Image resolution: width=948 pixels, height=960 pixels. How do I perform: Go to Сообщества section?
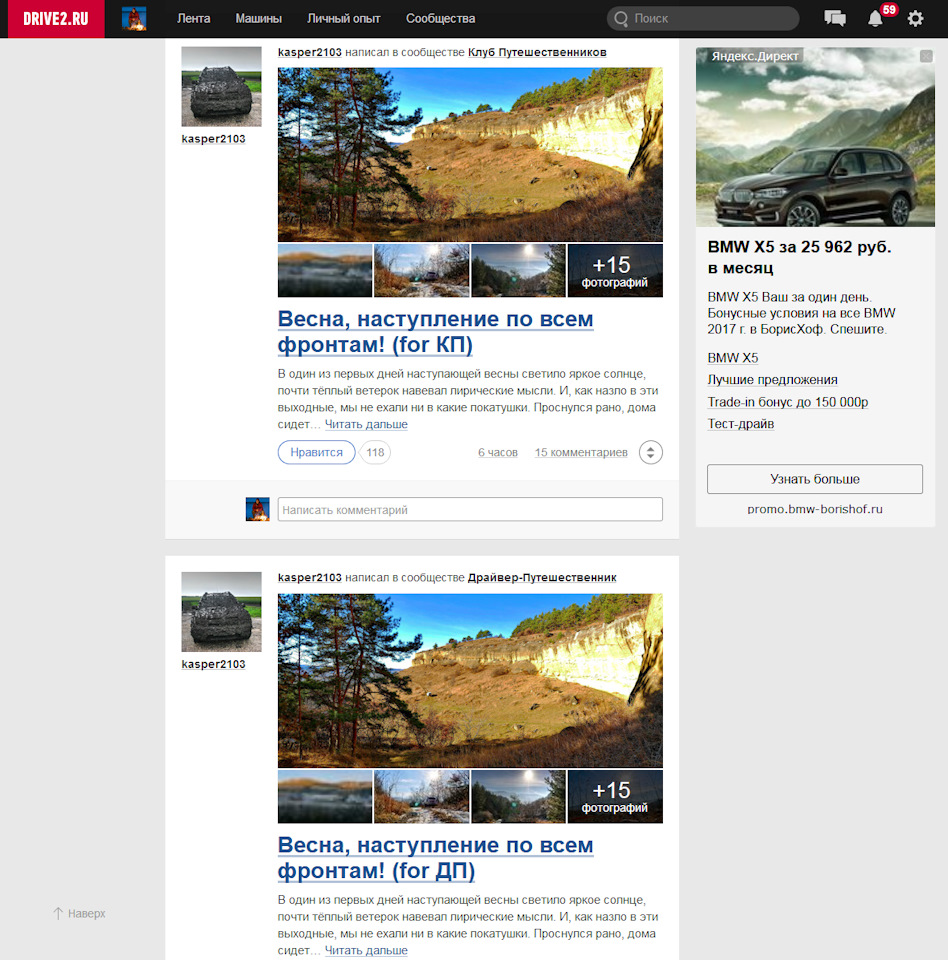[x=440, y=18]
